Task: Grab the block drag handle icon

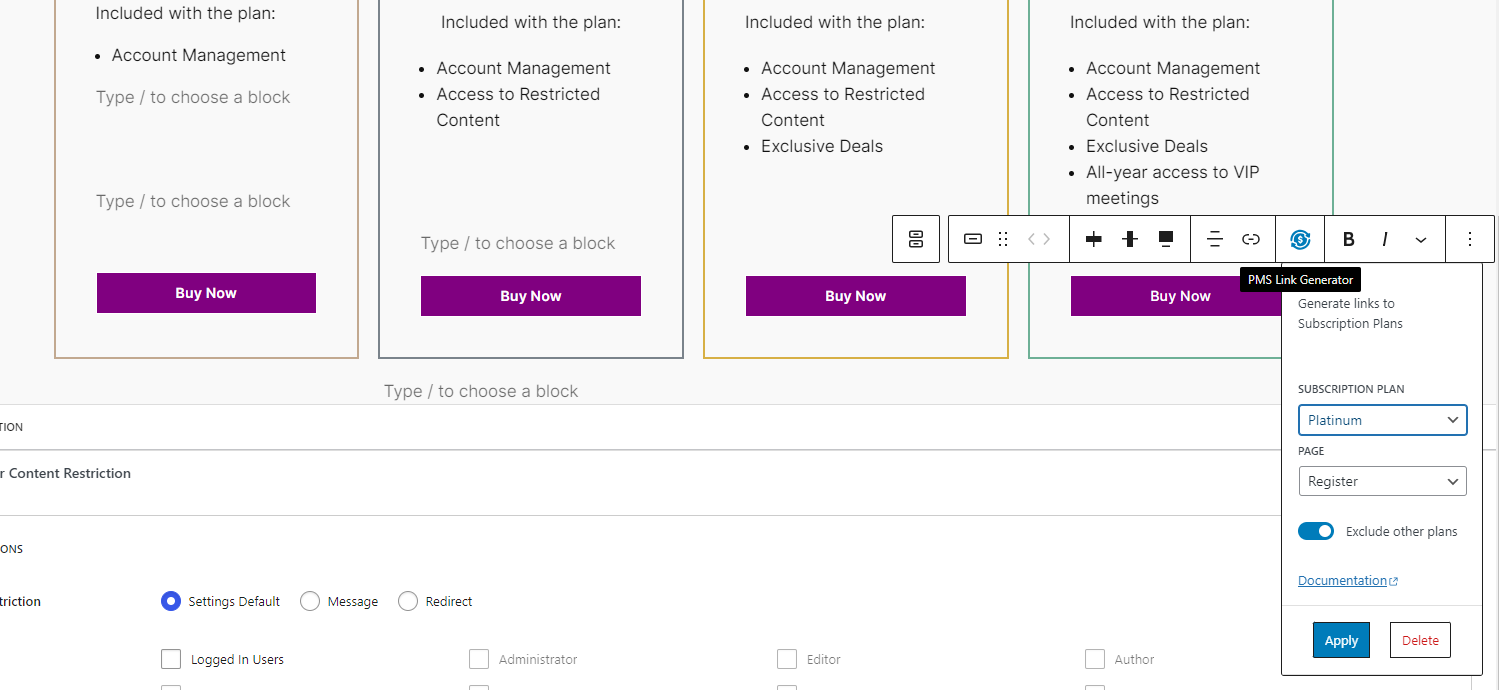Action: coord(1003,239)
